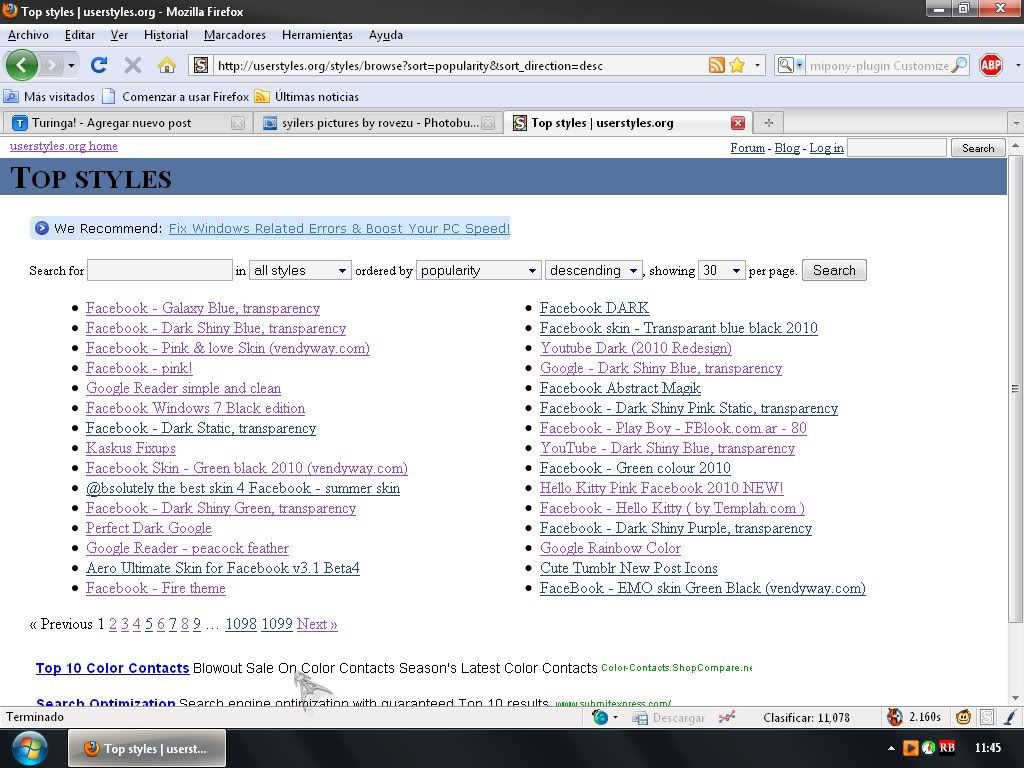Open the 'all styles' dropdown
The height and width of the screenshot is (768, 1024).
coord(300,270)
